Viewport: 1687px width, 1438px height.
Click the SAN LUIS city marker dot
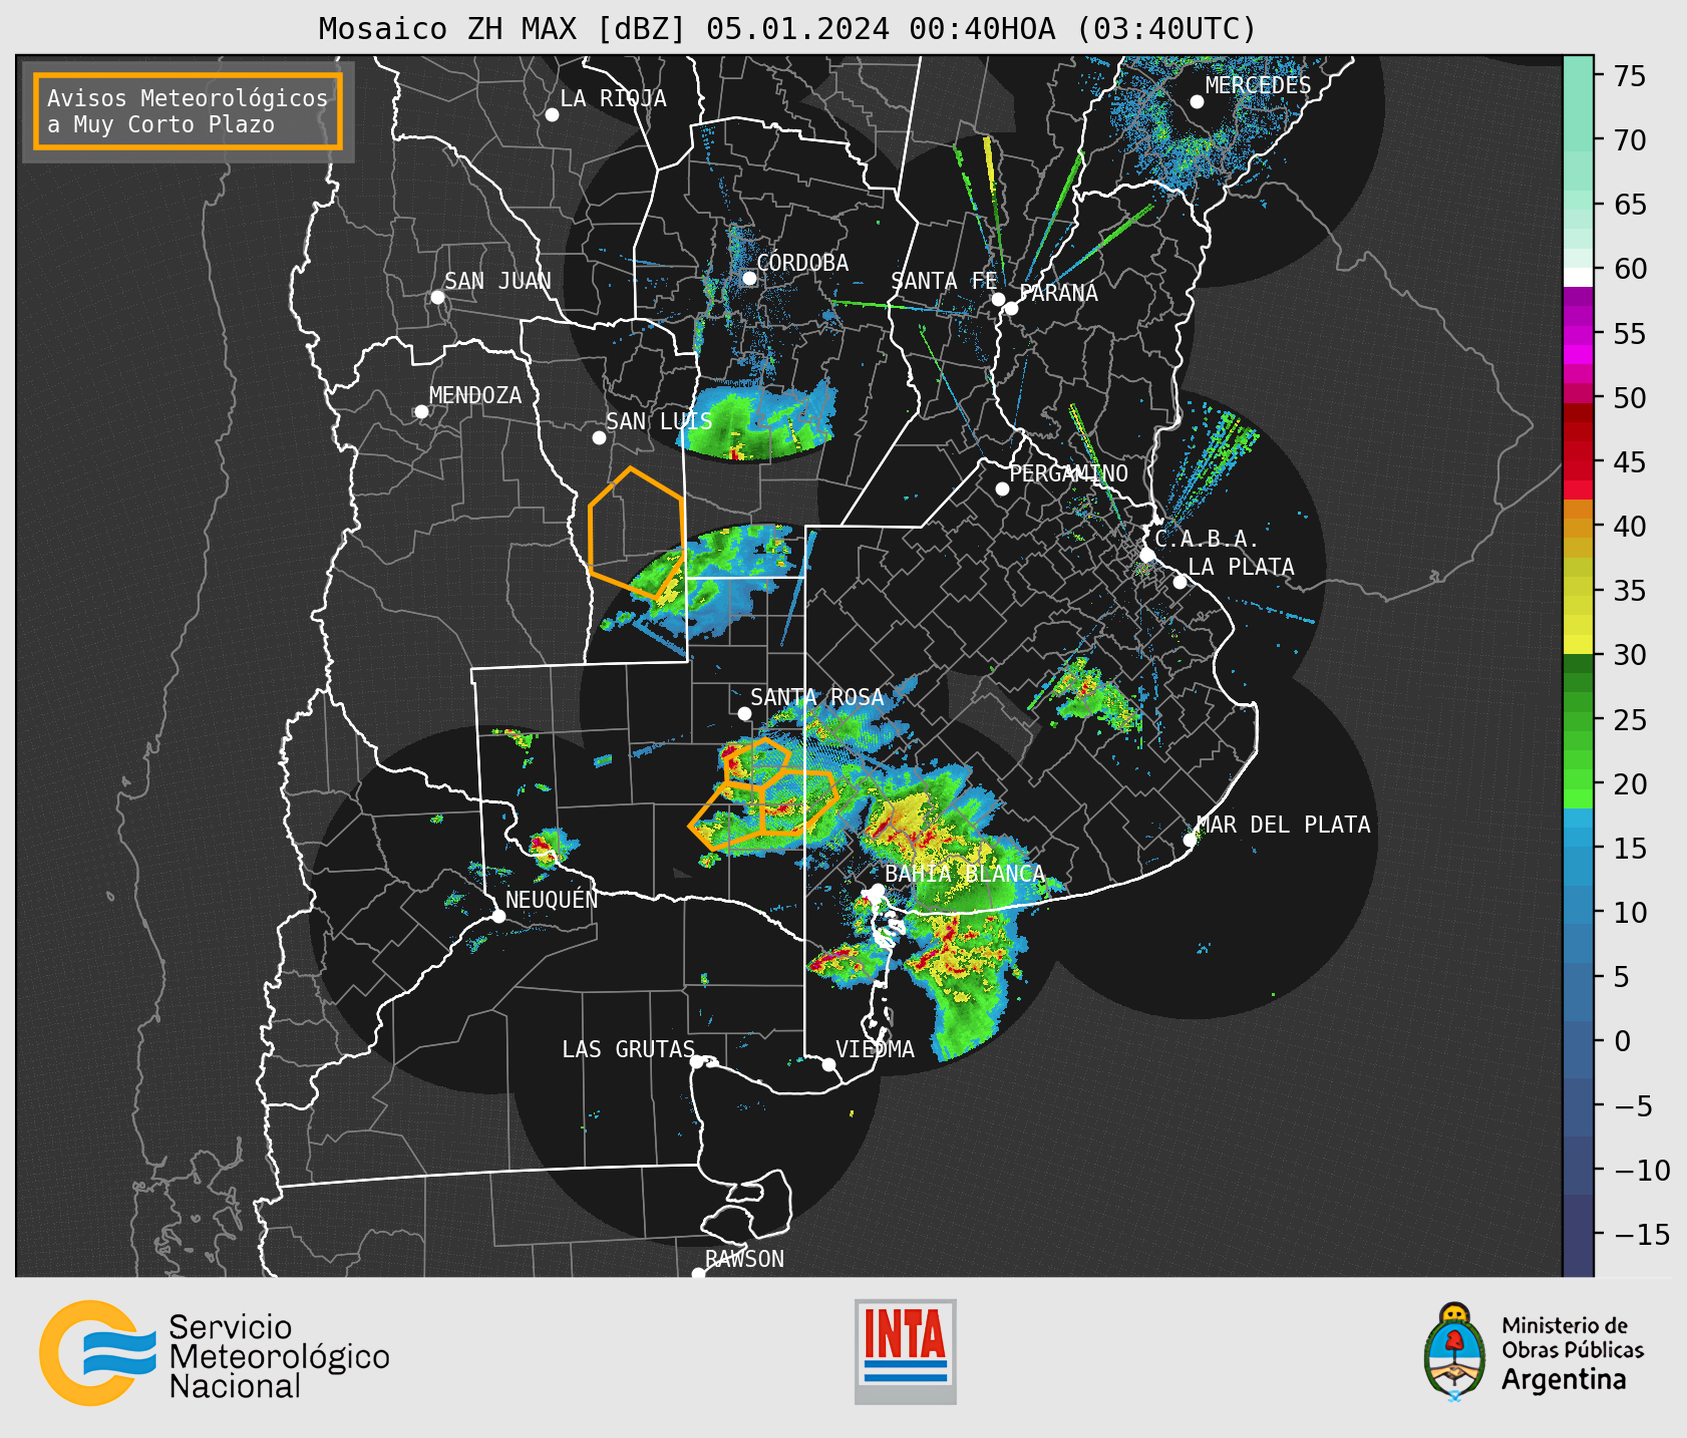(599, 438)
